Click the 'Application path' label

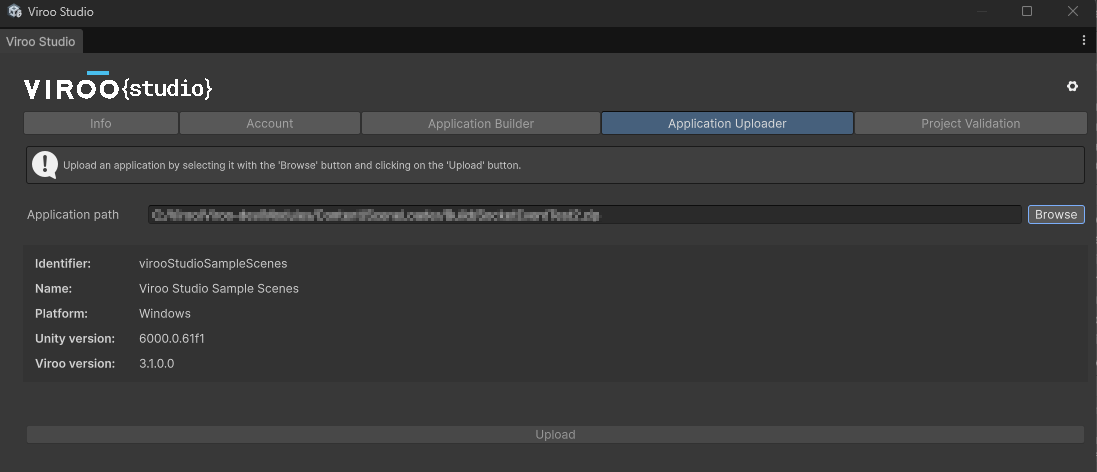pyautogui.click(x=73, y=215)
